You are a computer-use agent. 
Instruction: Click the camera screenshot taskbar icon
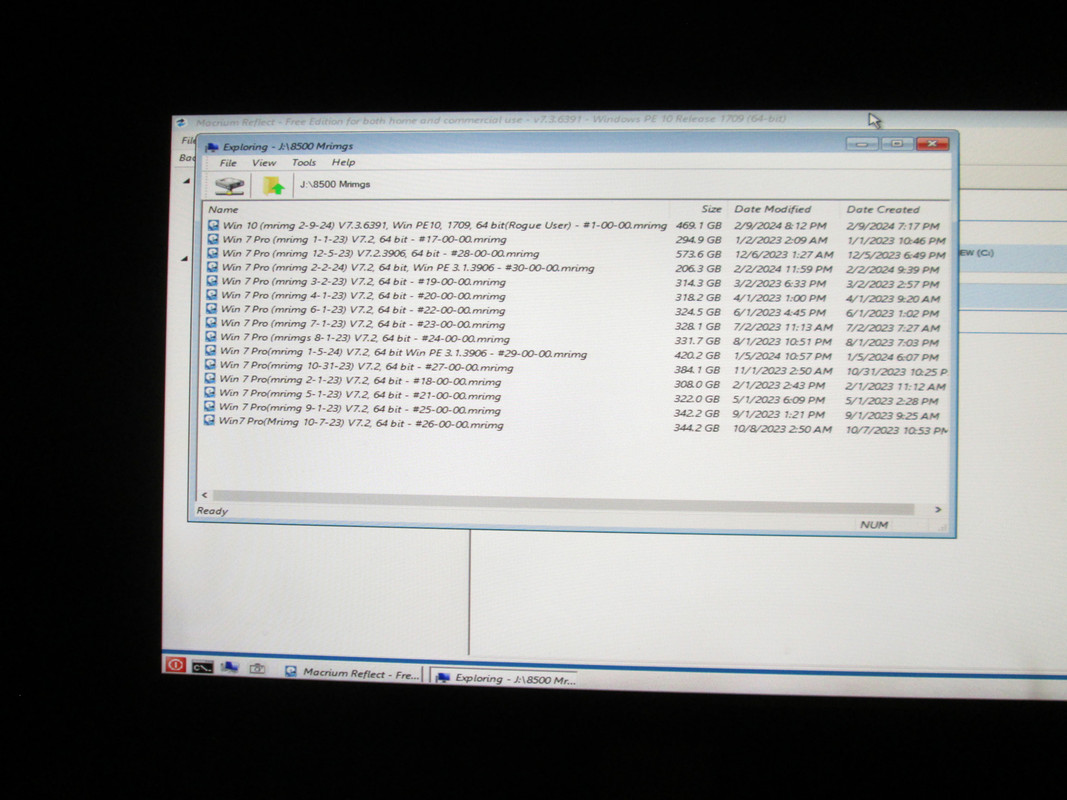pyautogui.click(x=257, y=669)
